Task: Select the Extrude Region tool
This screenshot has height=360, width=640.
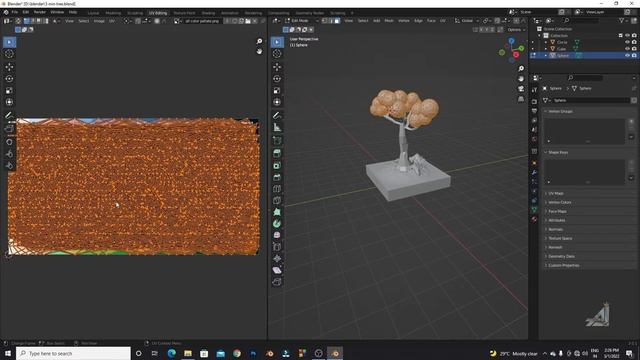Action: pos(277,153)
